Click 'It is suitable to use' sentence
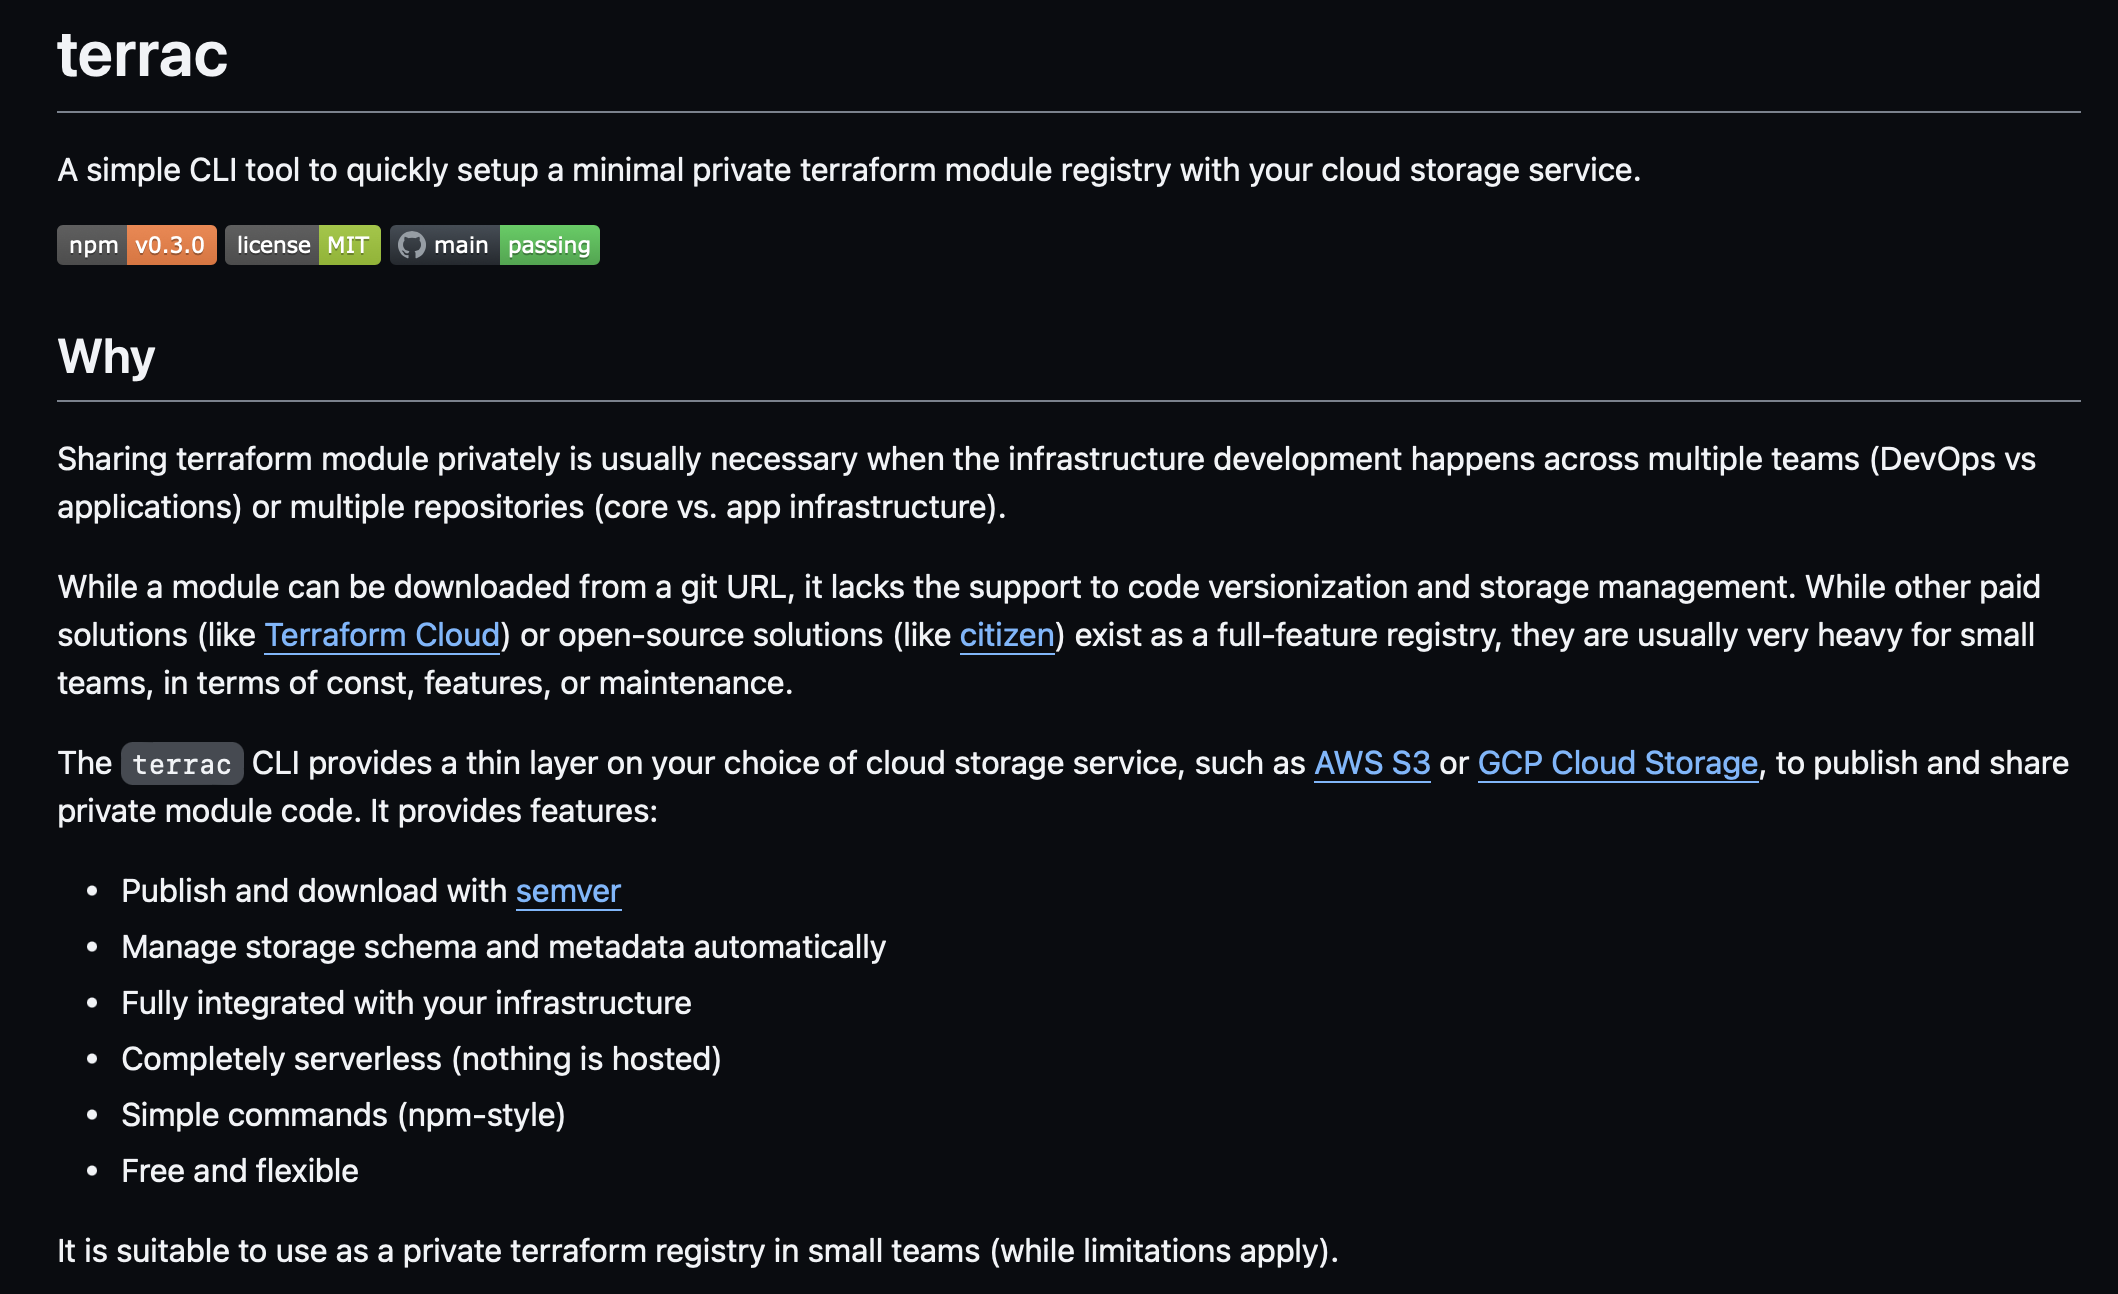This screenshot has height=1294, width=2118. (x=698, y=1251)
